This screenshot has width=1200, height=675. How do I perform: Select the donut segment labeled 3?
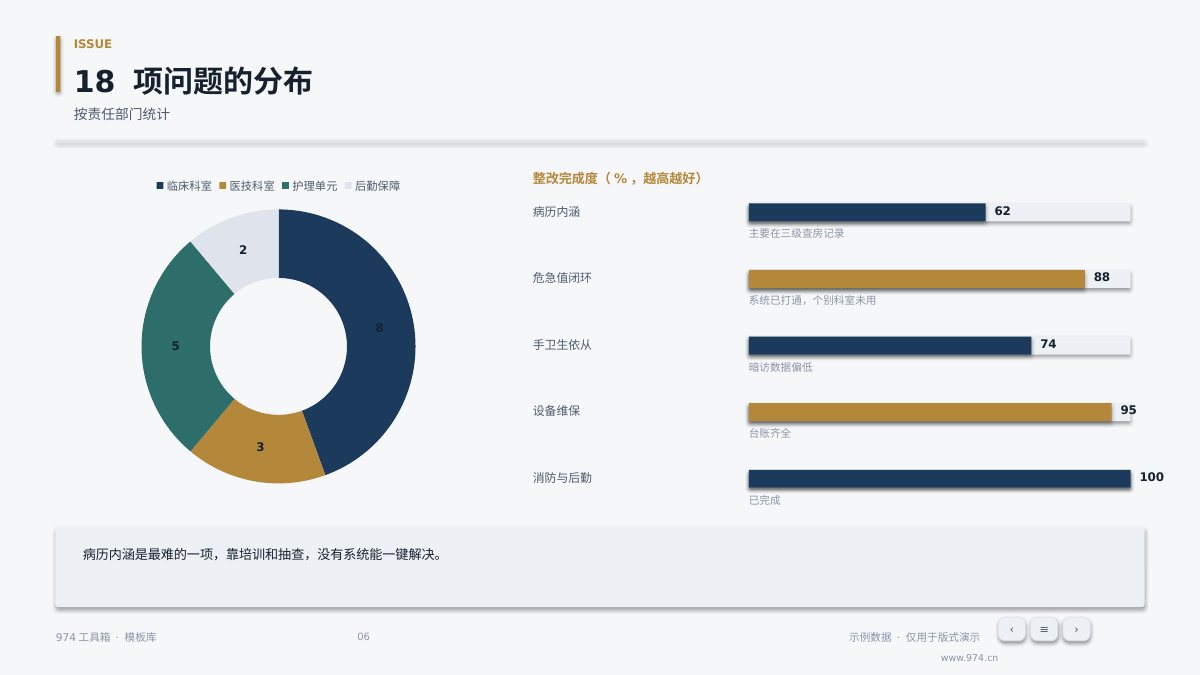tap(260, 447)
